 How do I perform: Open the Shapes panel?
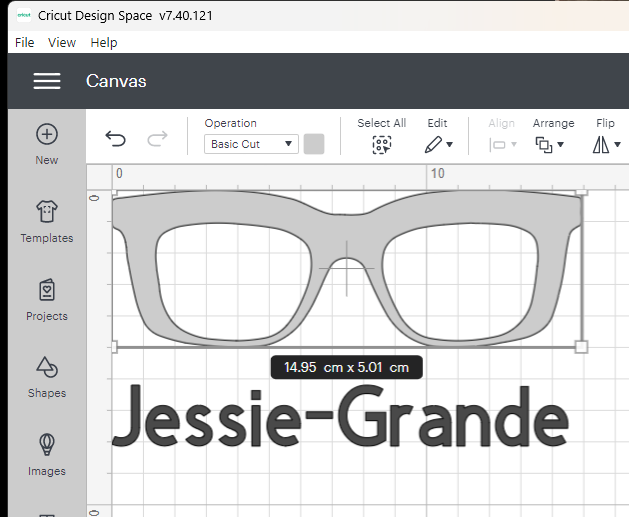point(47,368)
